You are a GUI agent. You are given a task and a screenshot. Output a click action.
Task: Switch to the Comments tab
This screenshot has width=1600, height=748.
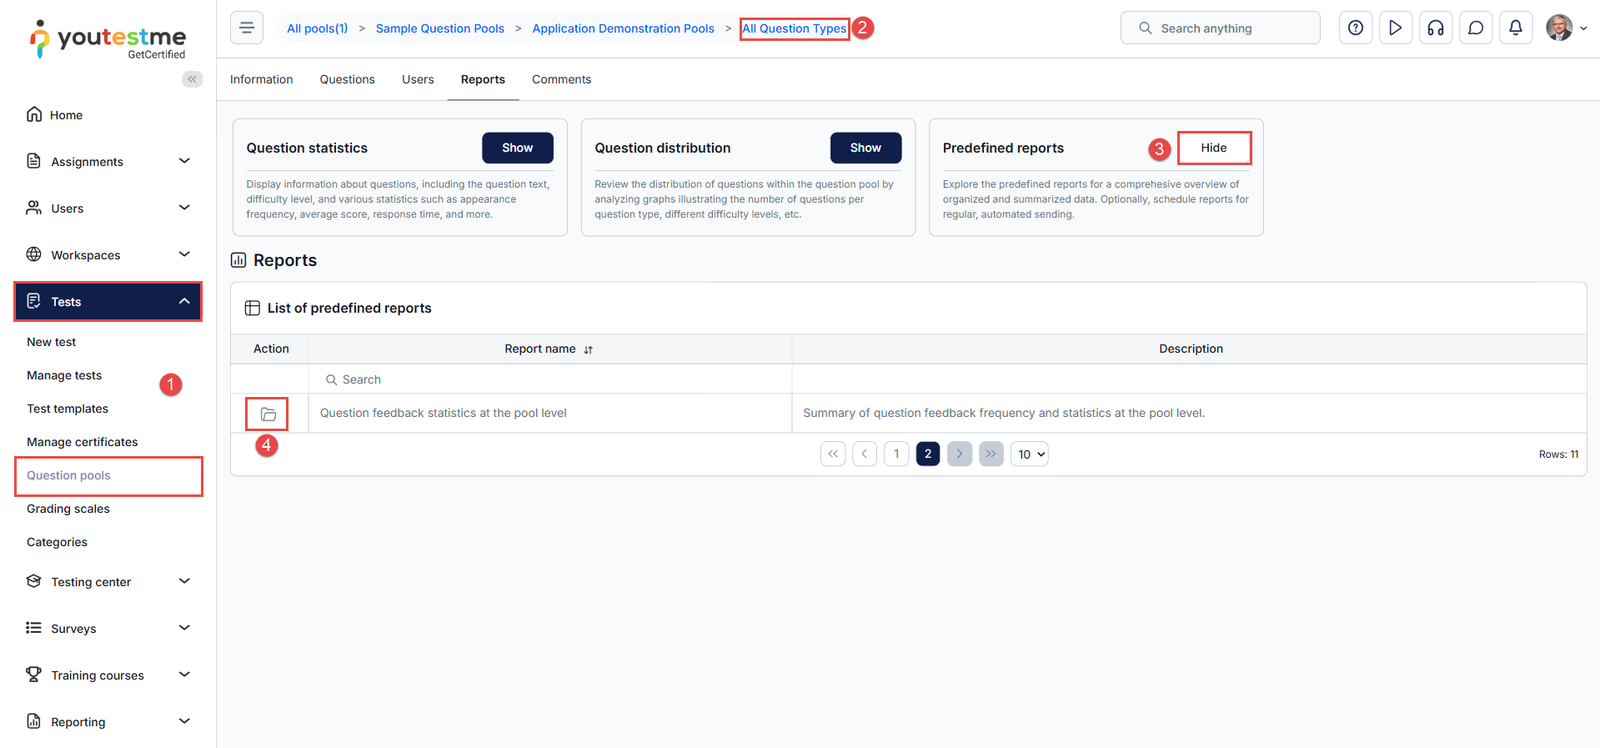pos(561,80)
